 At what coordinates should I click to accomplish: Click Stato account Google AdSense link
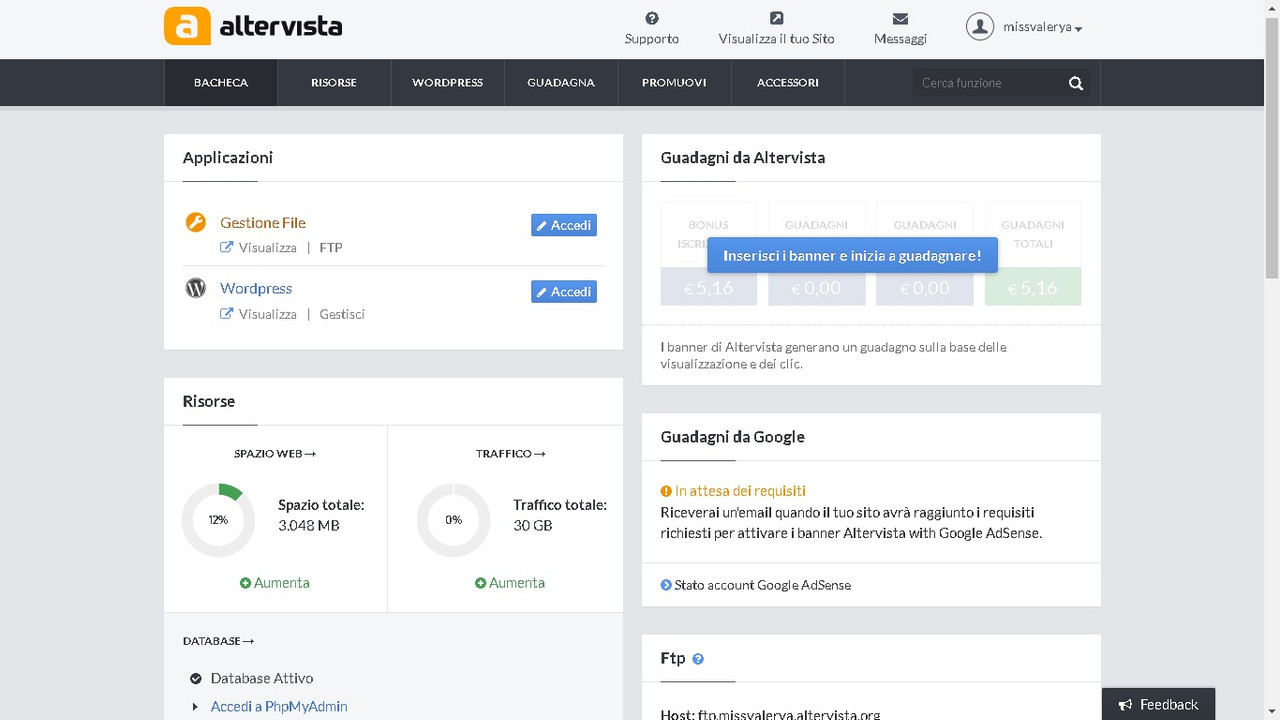[x=756, y=585]
